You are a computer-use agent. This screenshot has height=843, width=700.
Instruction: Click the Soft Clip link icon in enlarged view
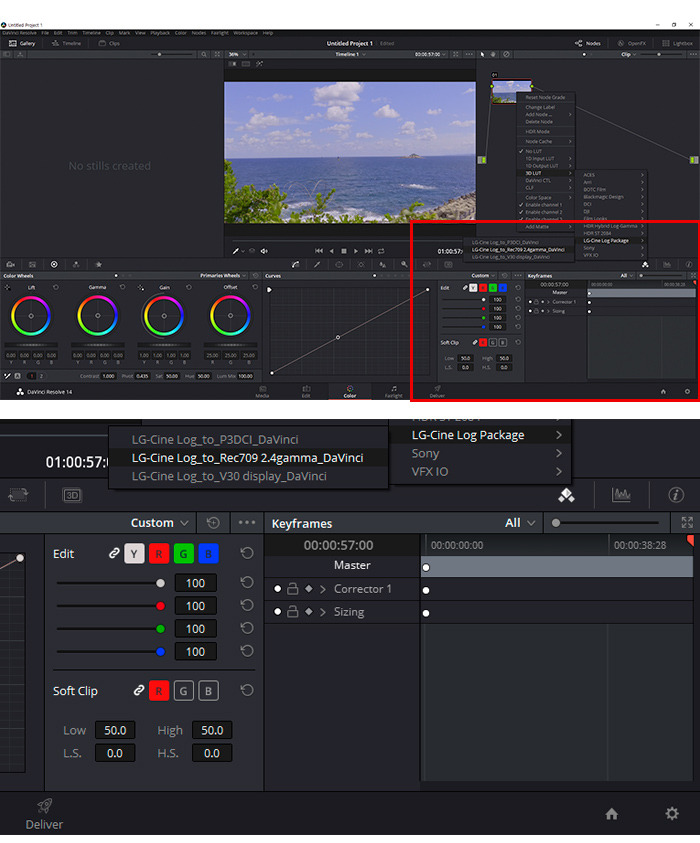[x=139, y=690]
